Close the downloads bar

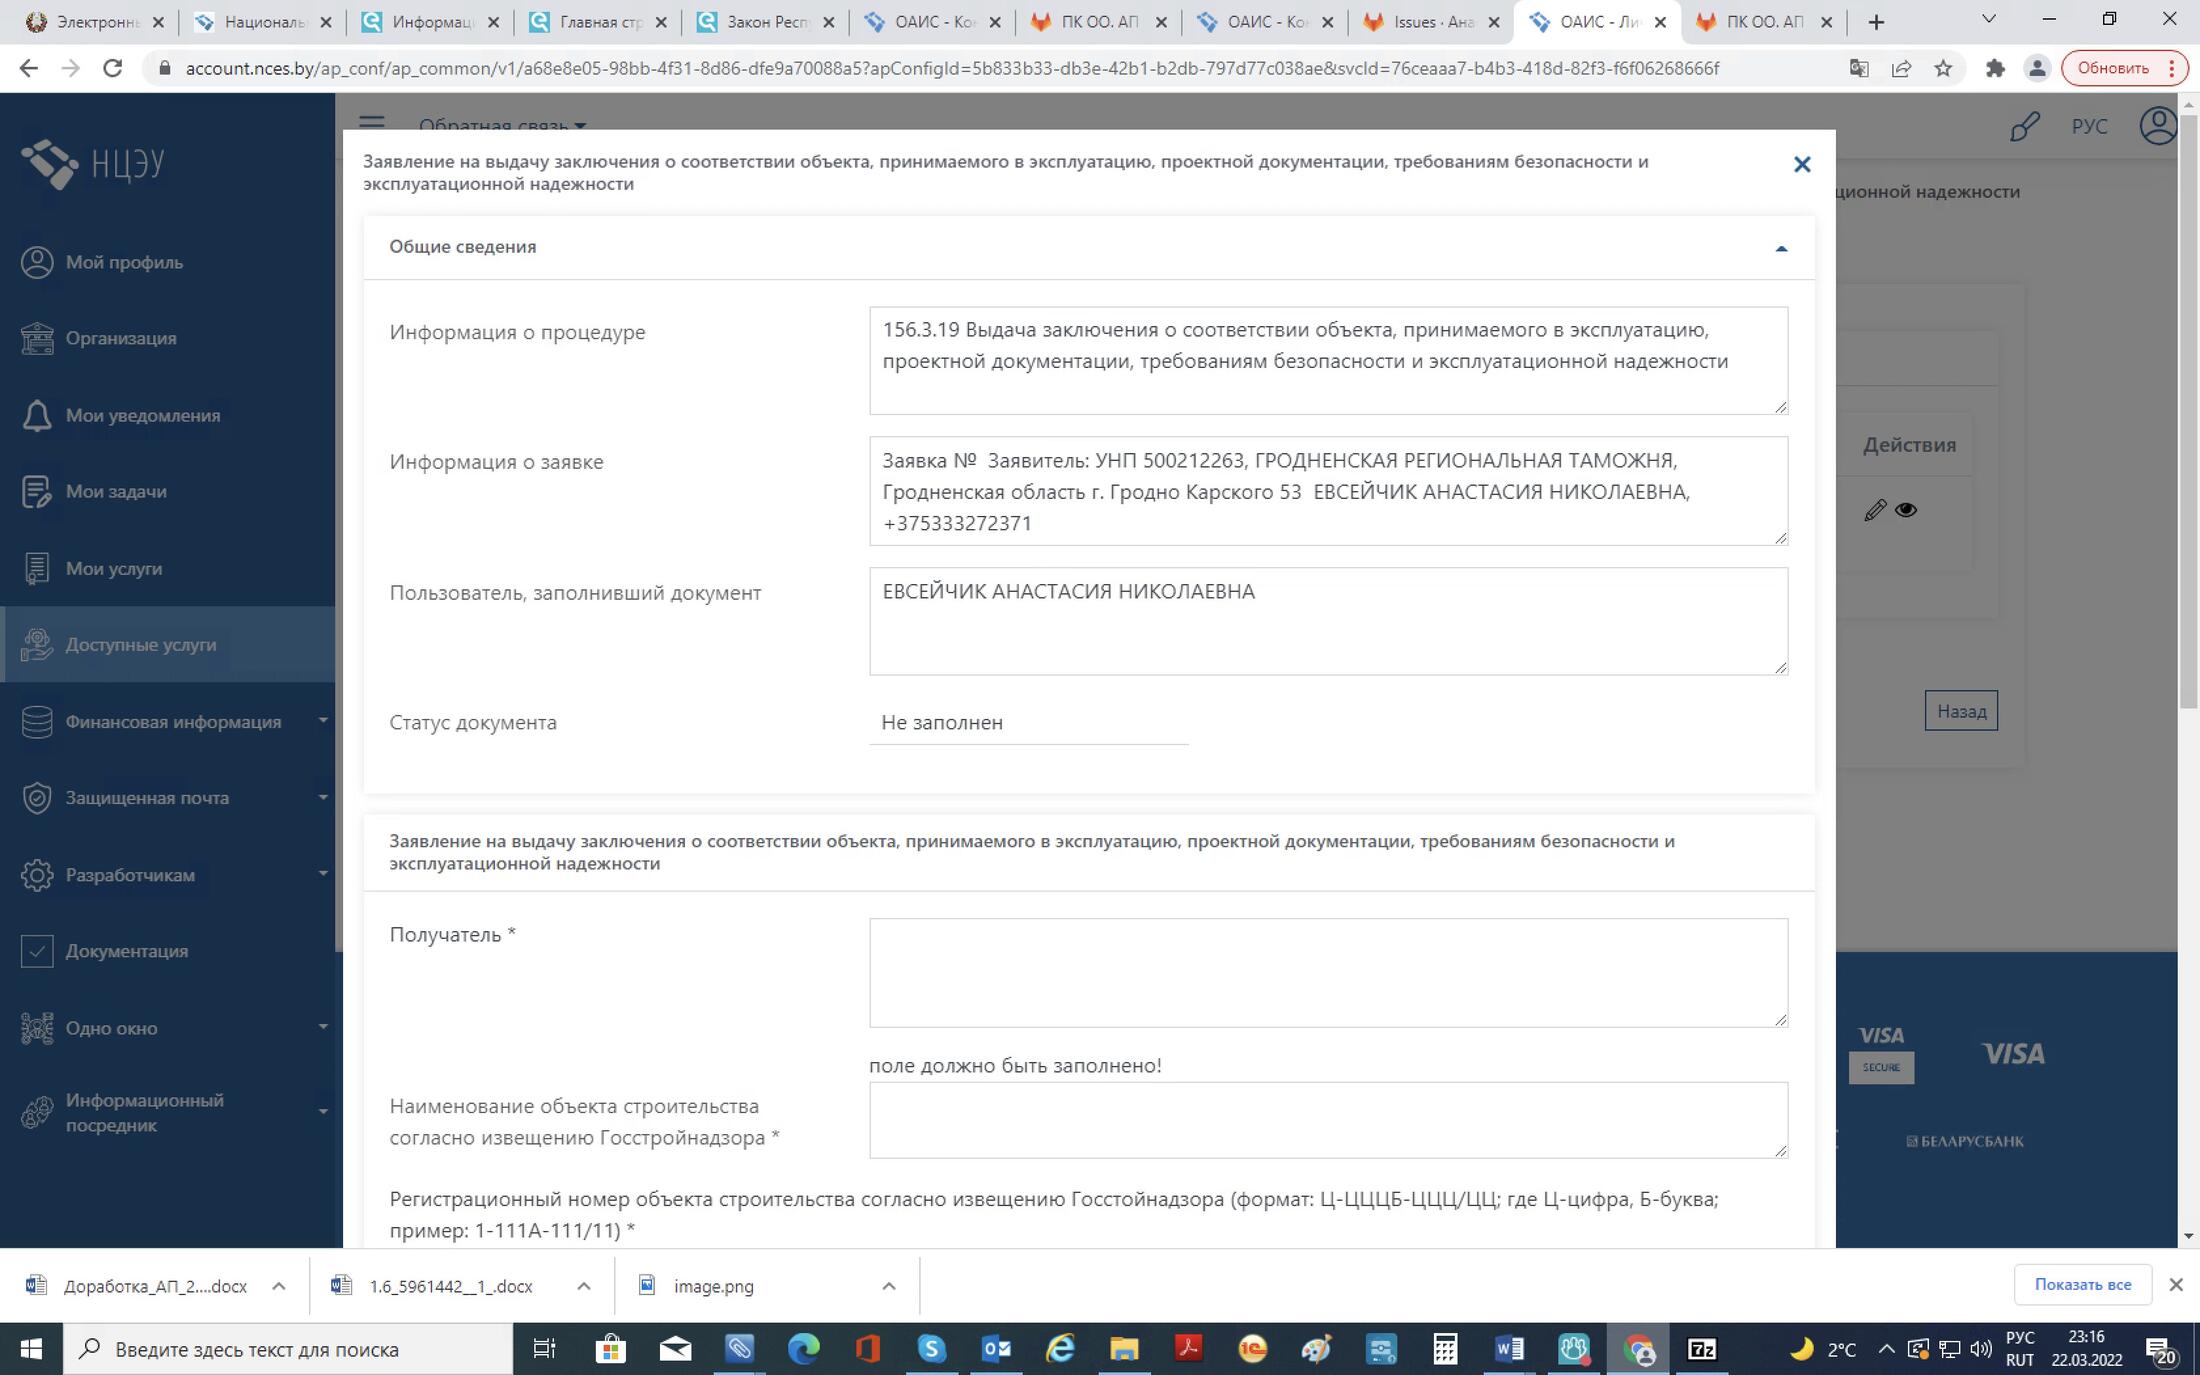tap(2176, 1285)
